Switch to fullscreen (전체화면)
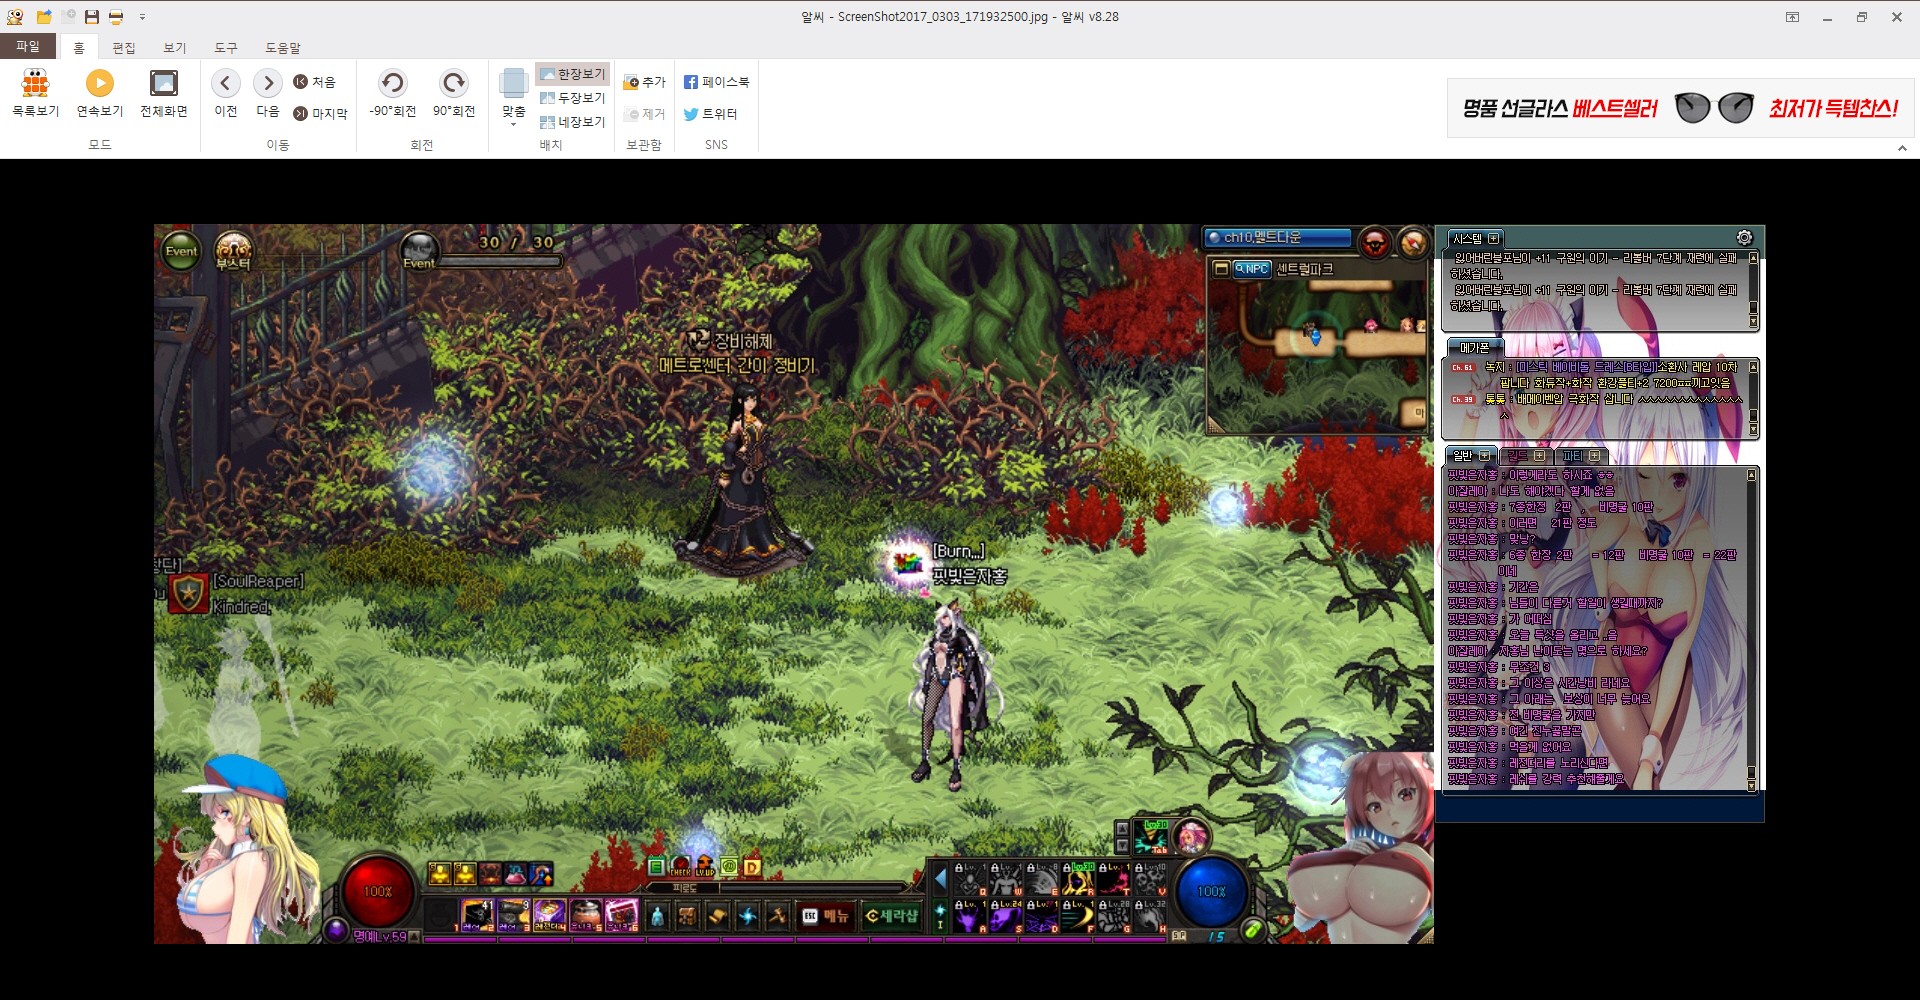The image size is (1920, 1000). 163,94
